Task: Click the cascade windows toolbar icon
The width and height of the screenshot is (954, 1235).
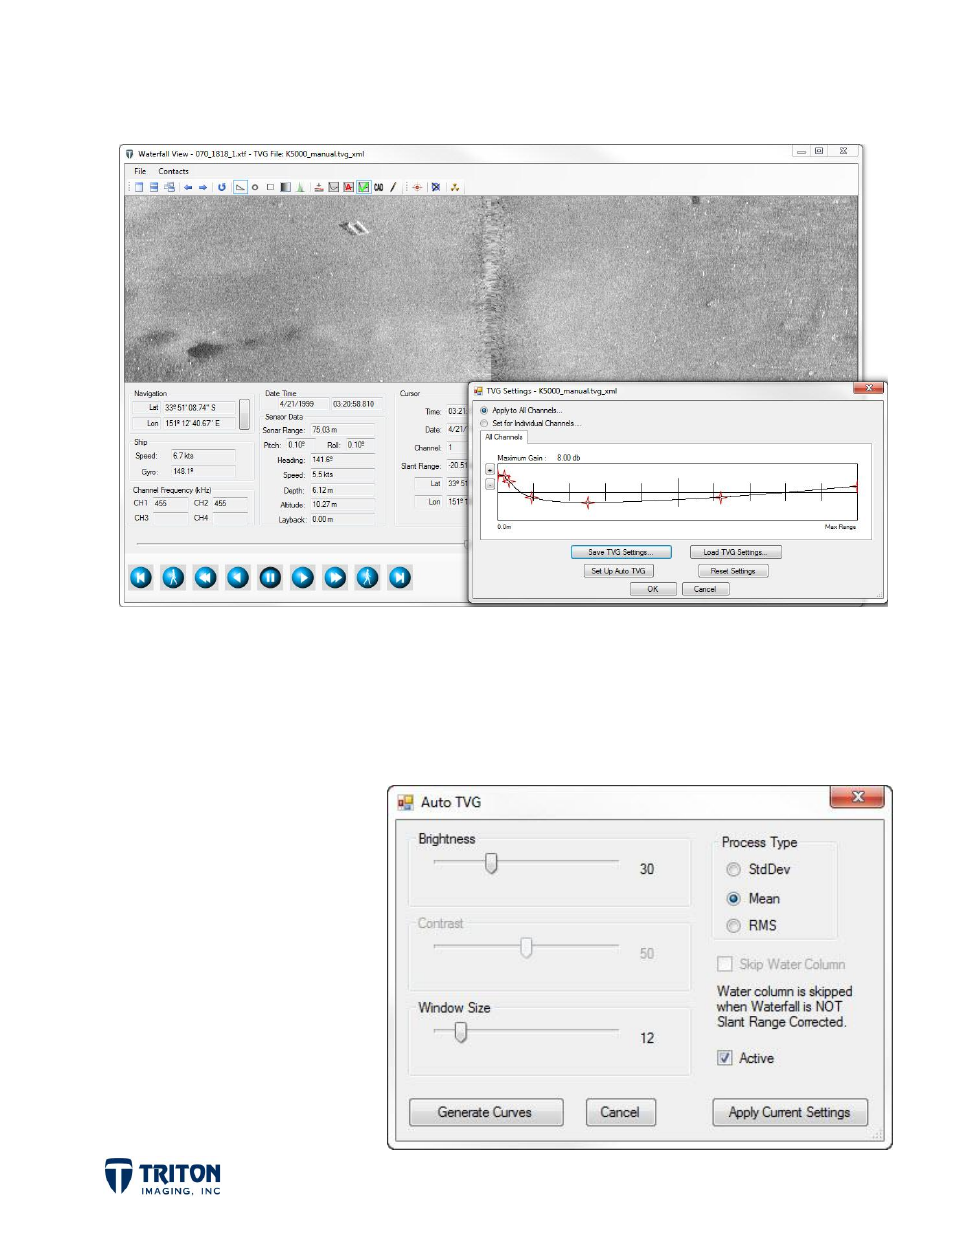Action: point(169,187)
